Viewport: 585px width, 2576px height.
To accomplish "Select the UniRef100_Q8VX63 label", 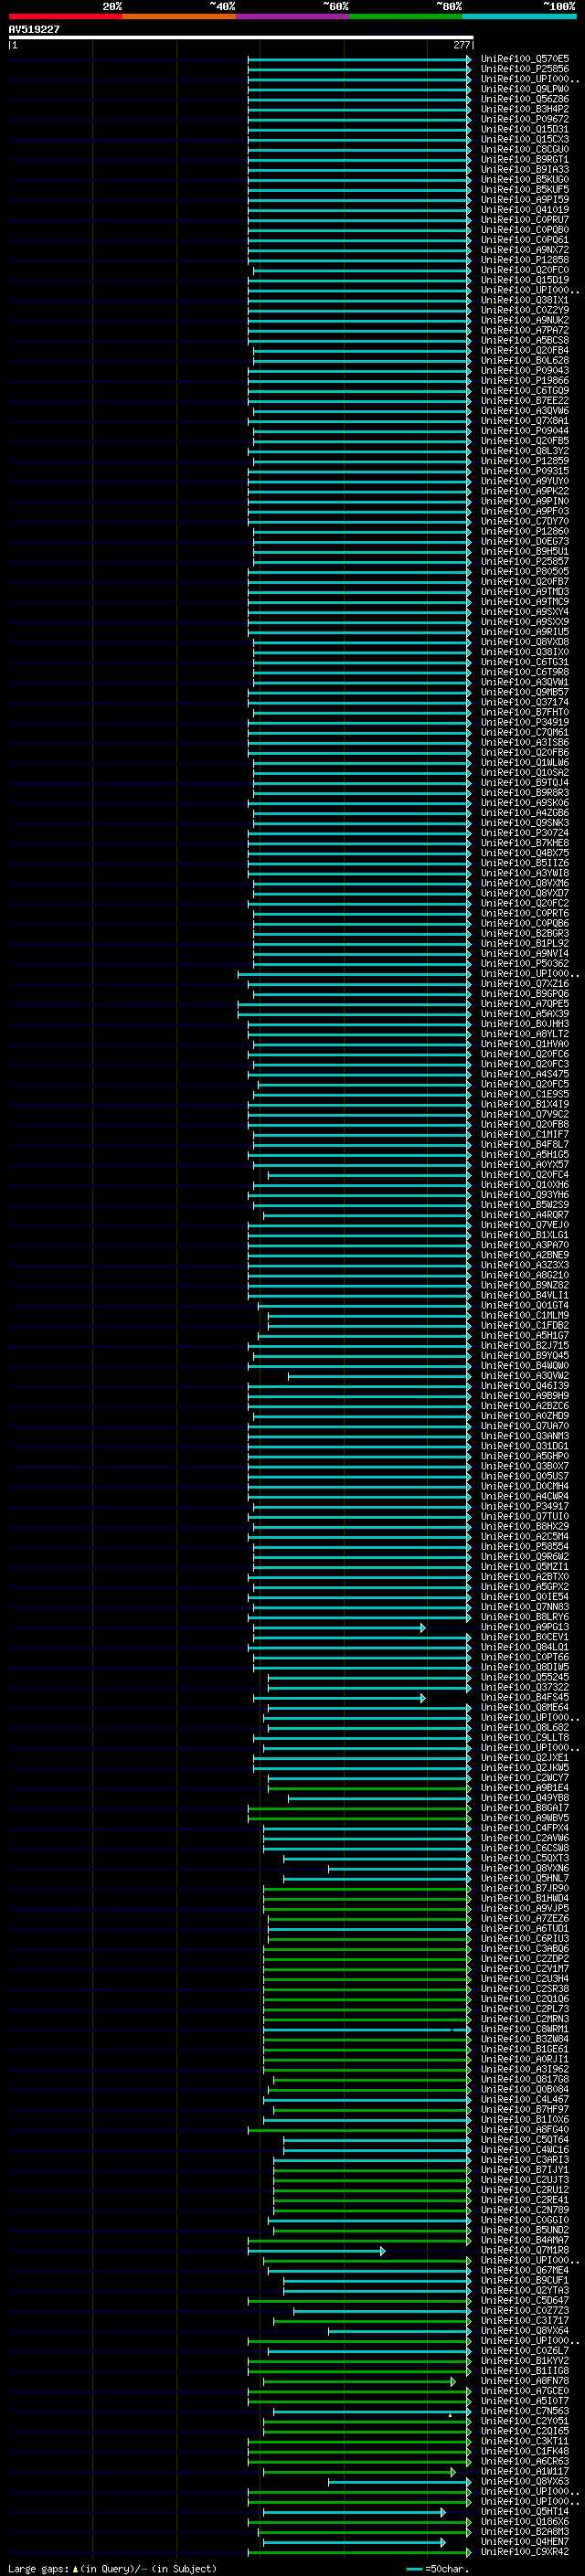I will point(525,2481).
